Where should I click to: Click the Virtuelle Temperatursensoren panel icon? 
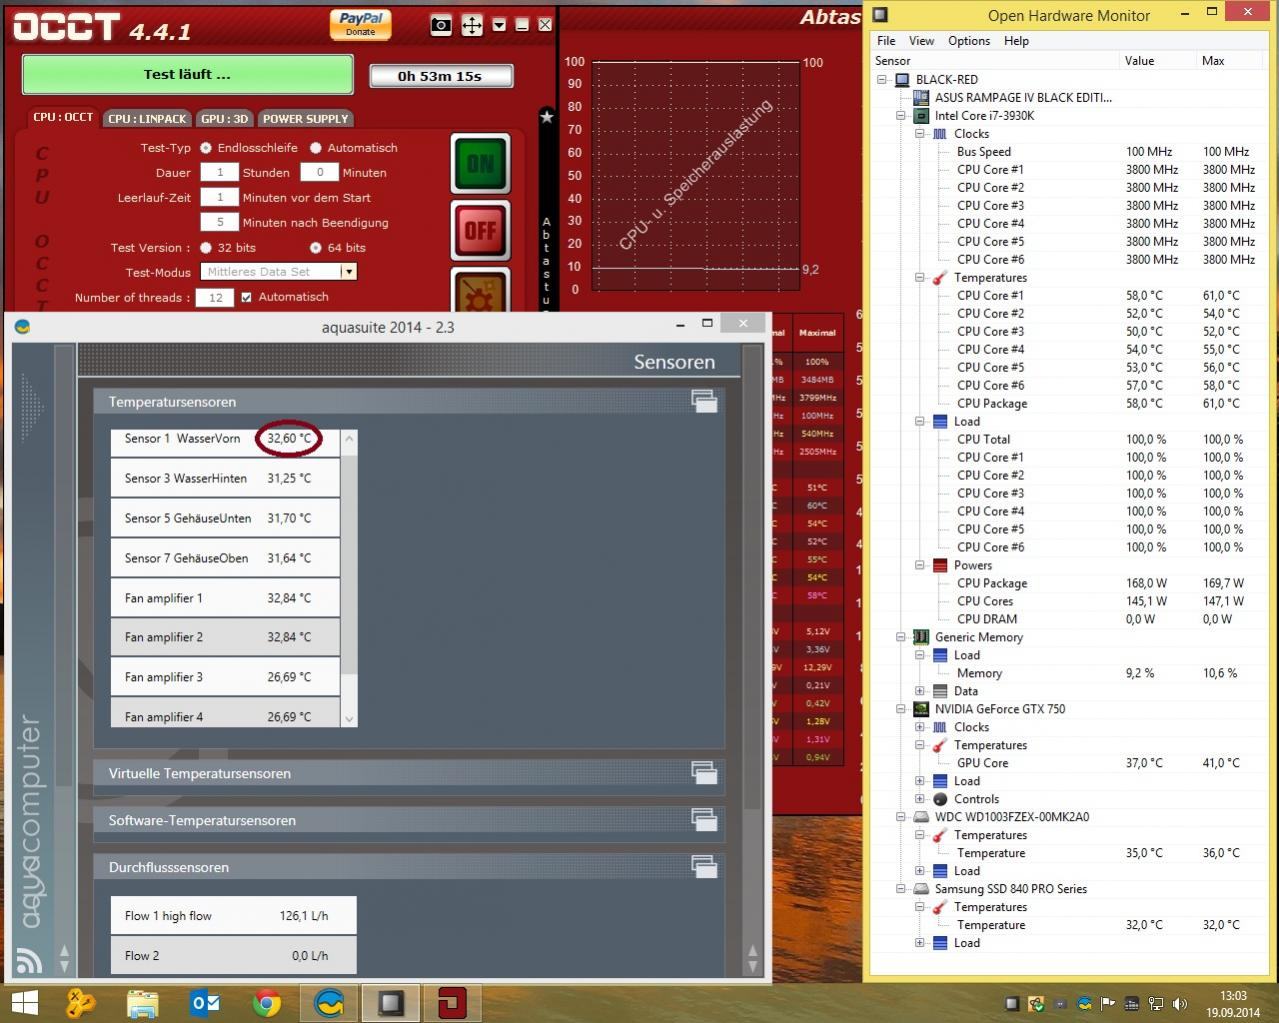coord(704,772)
